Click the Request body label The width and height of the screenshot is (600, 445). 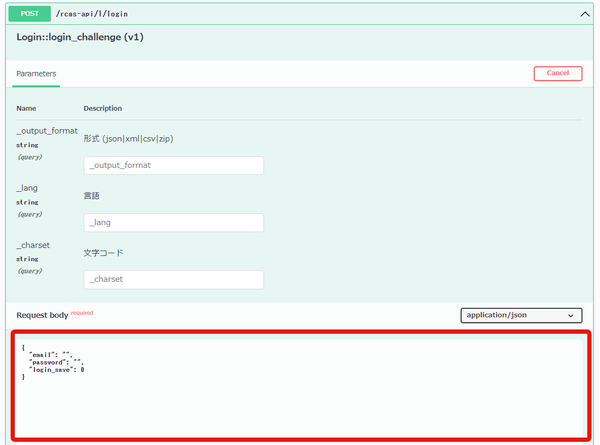42,315
